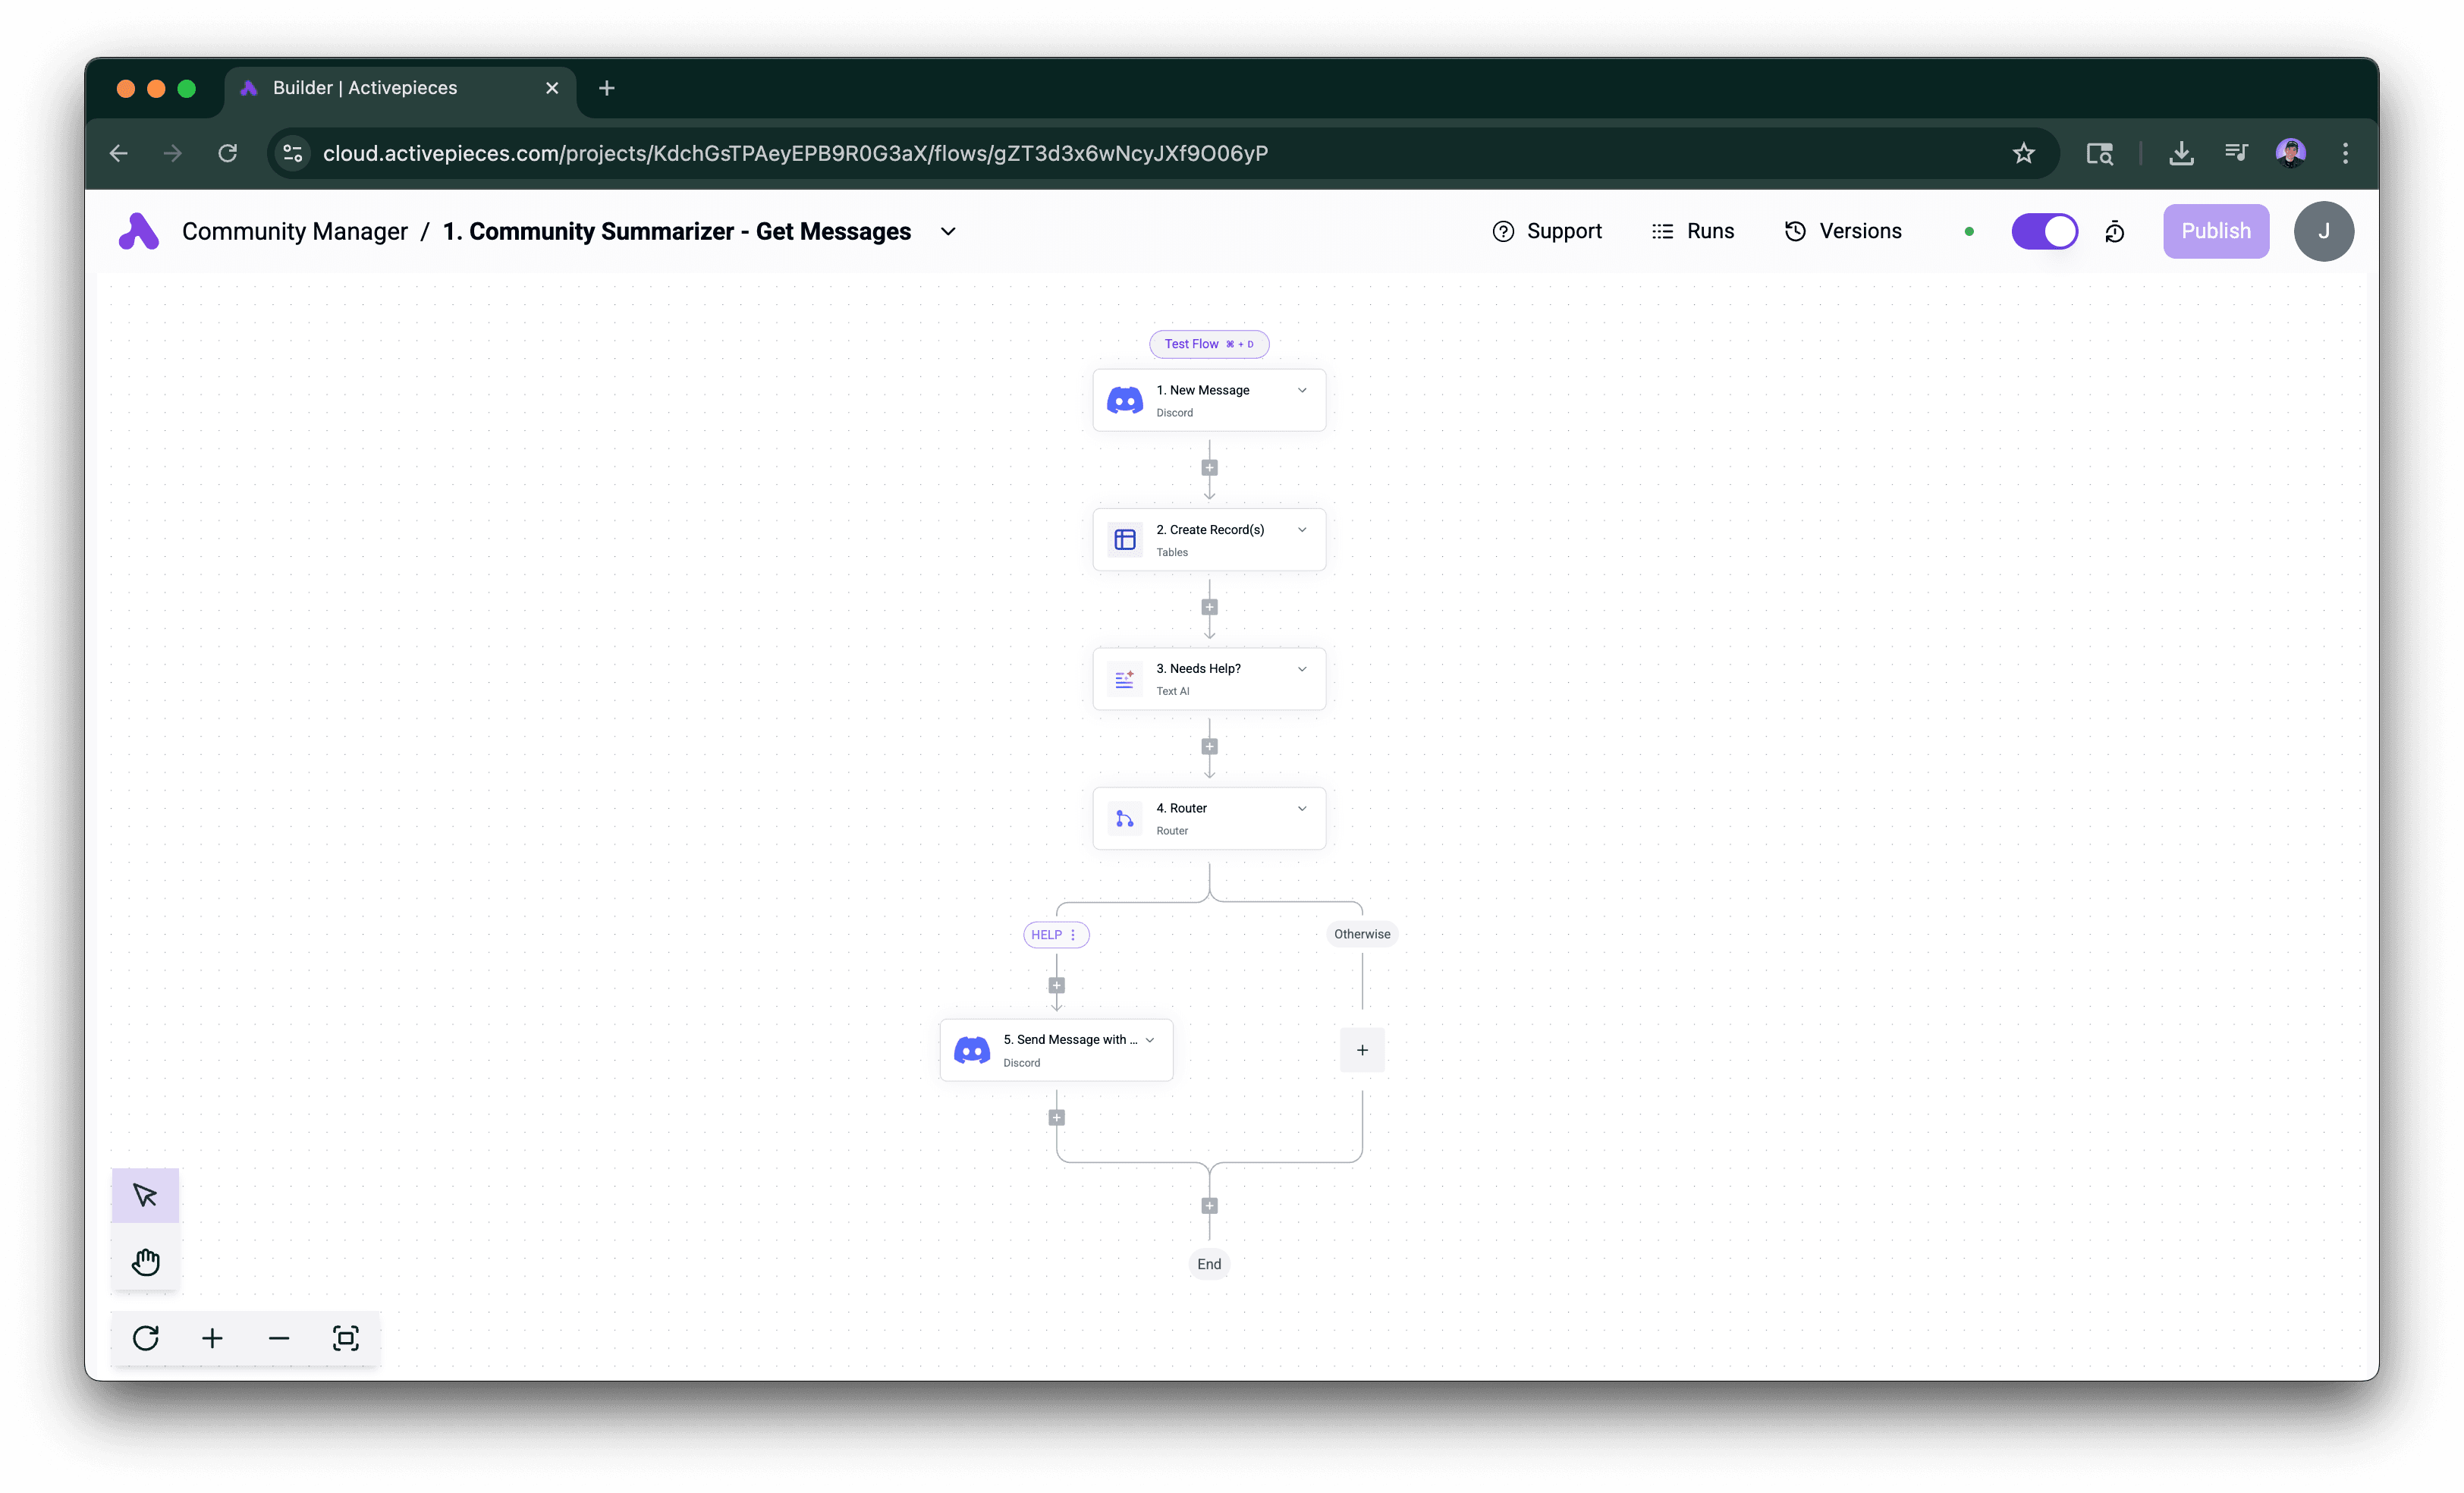This screenshot has height=1493, width=2464.
Task: Open Chrome profile avatar
Action: click(x=2291, y=153)
